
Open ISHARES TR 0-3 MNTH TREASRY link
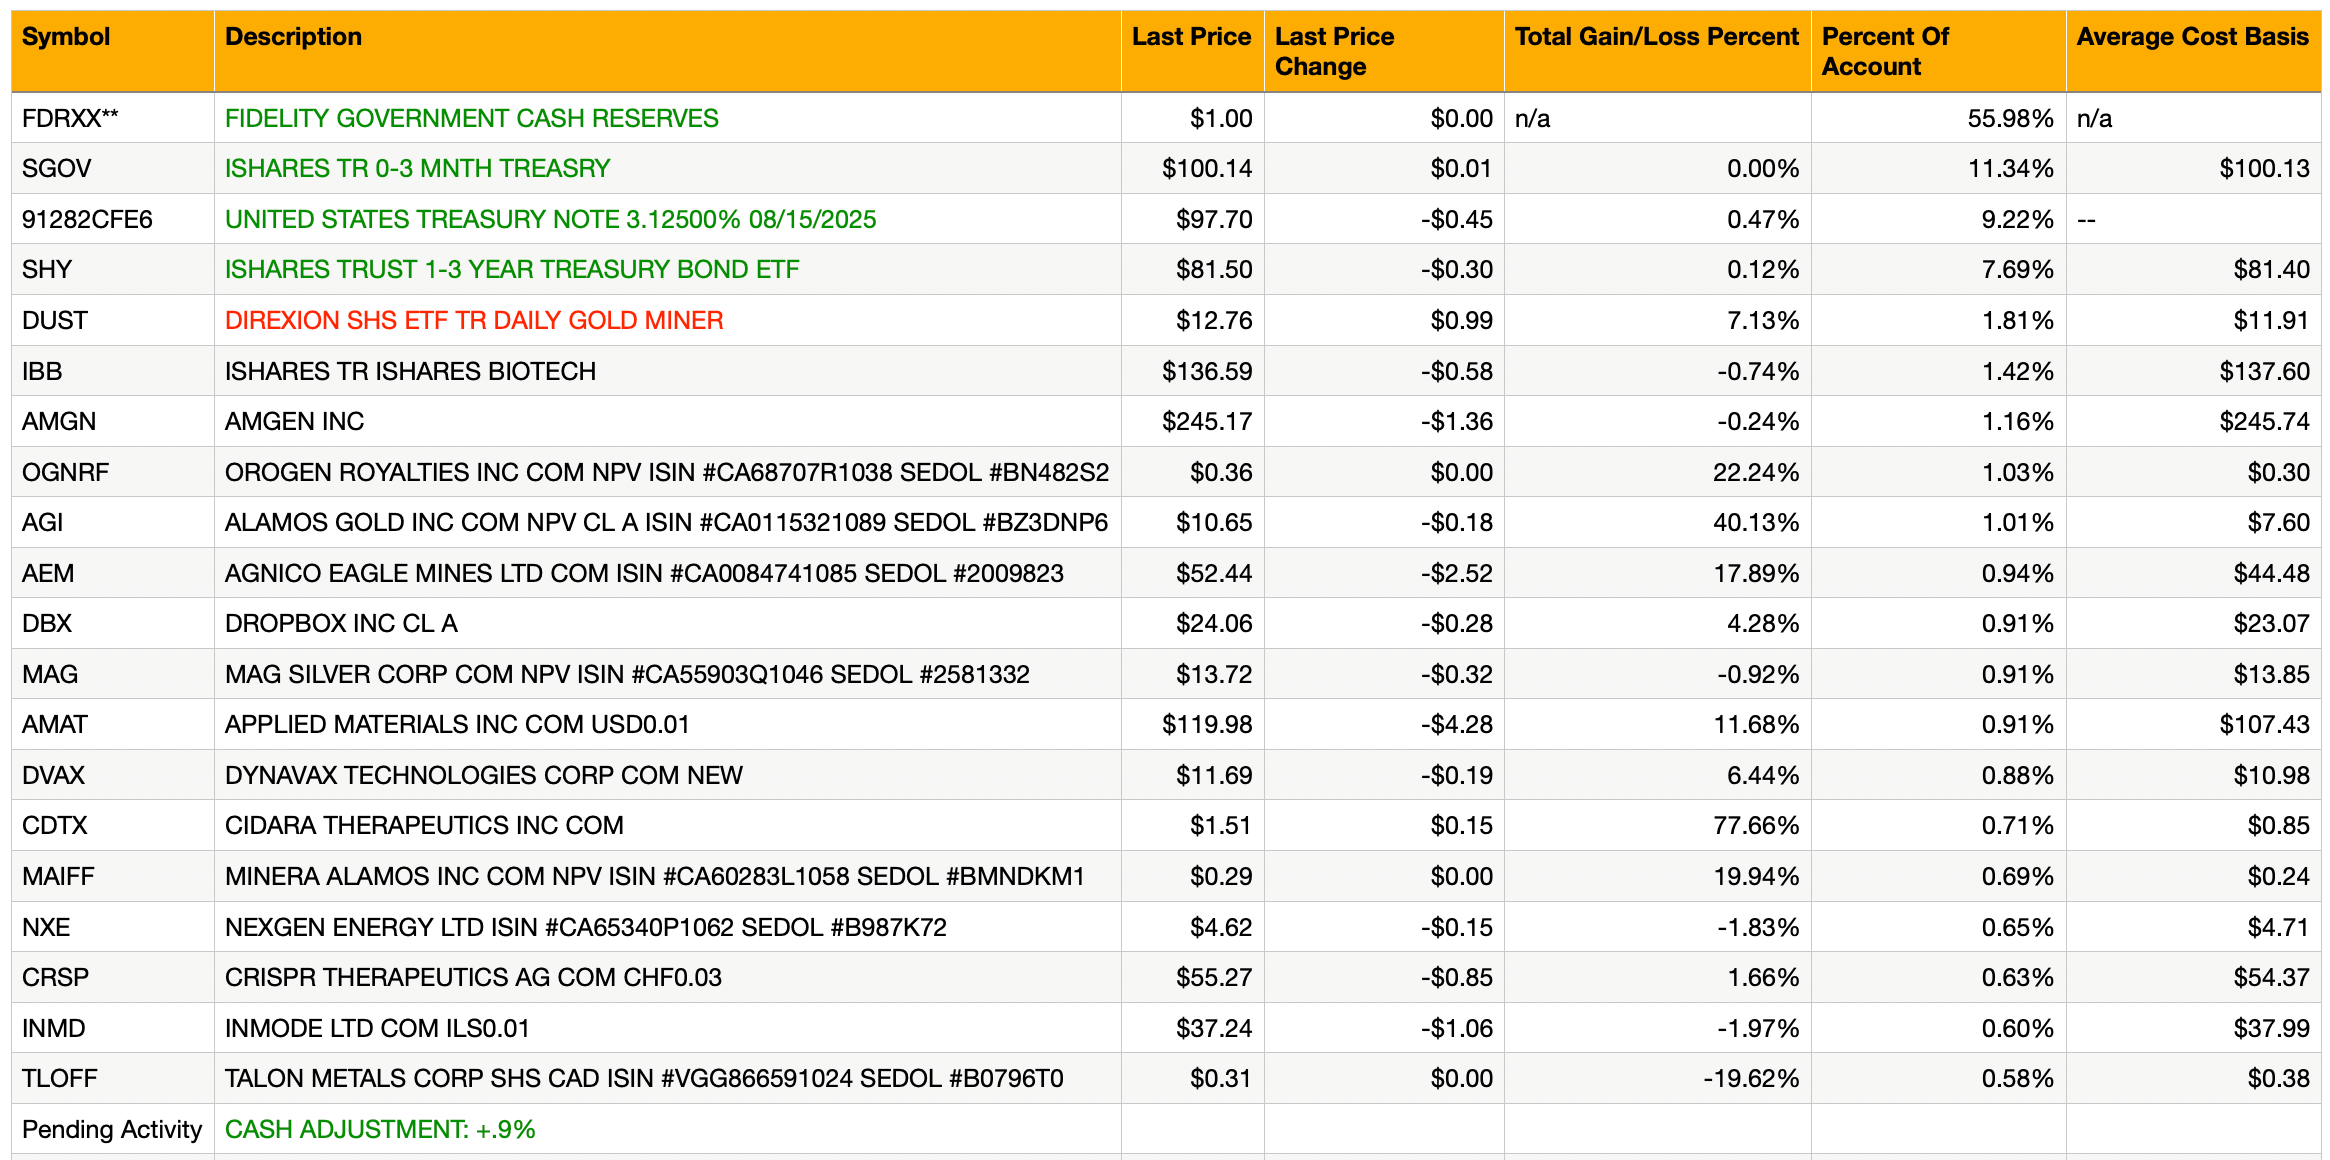(417, 169)
